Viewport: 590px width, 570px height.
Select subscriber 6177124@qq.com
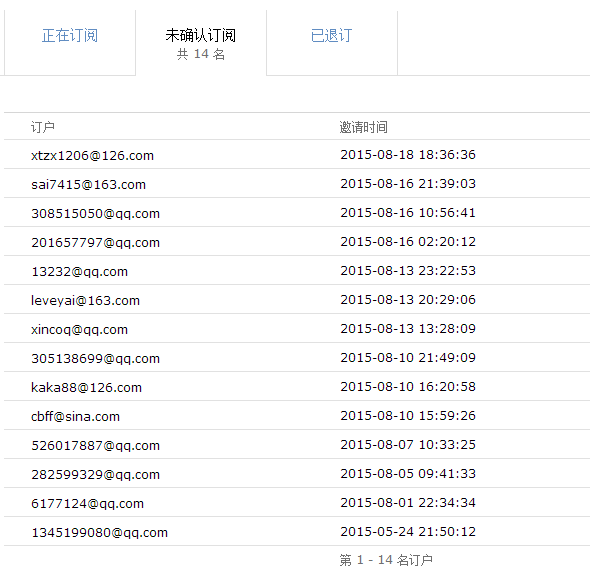(x=87, y=503)
